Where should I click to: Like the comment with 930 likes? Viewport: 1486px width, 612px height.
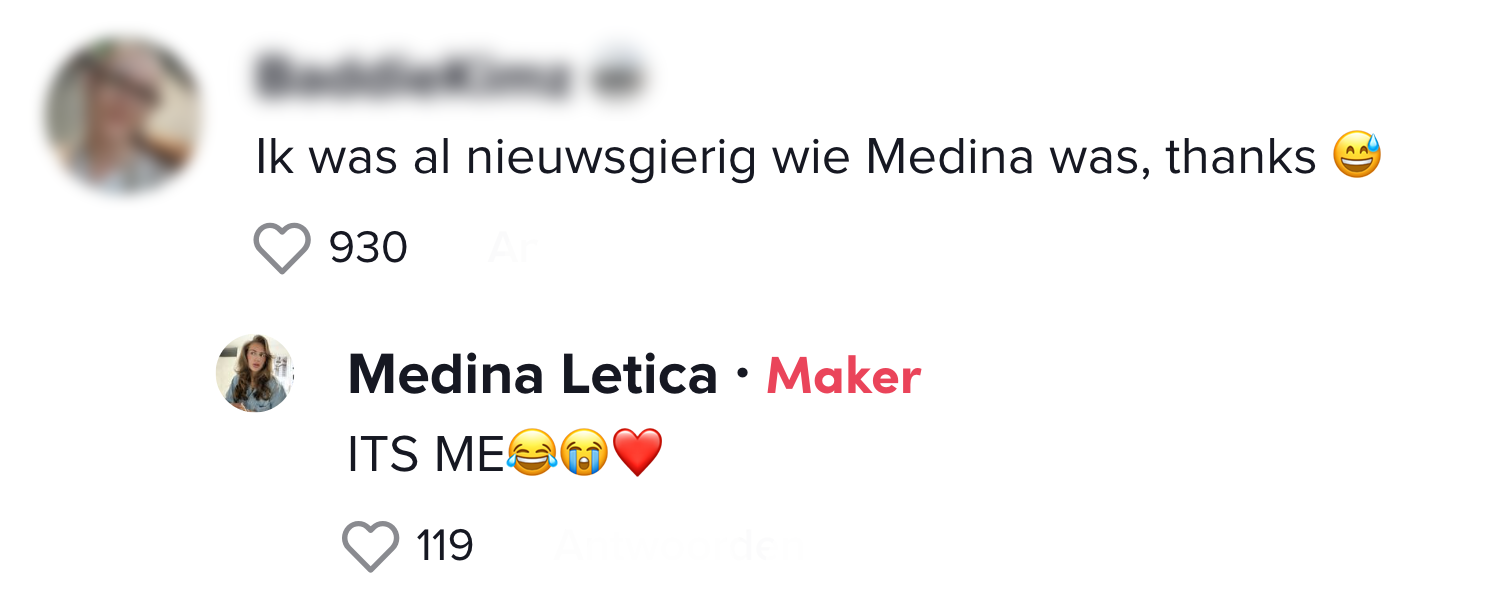coord(283,248)
